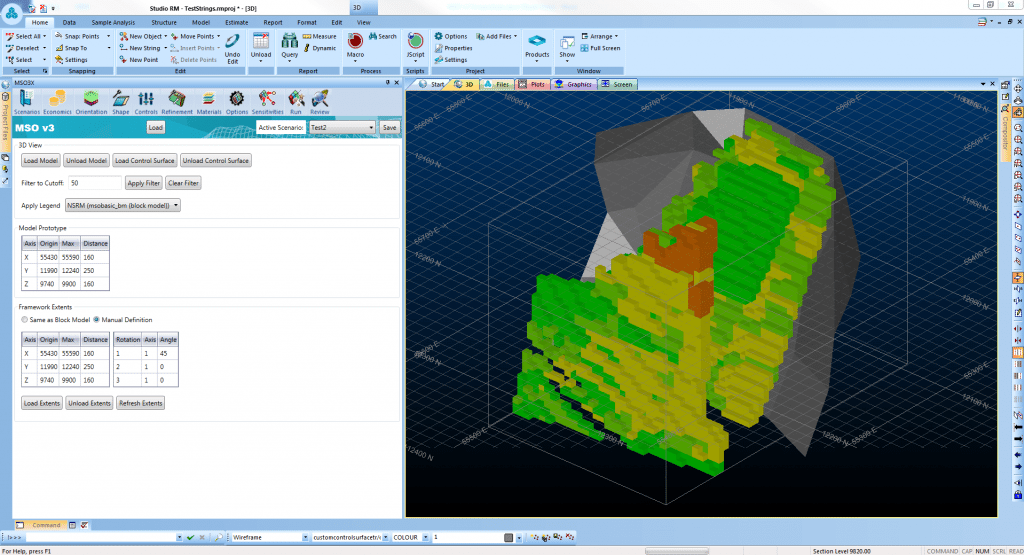Expand the Snap: Points dropdown arrow
This screenshot has width=1024, height=555.
pyautogui.click(x=108, y=37)
